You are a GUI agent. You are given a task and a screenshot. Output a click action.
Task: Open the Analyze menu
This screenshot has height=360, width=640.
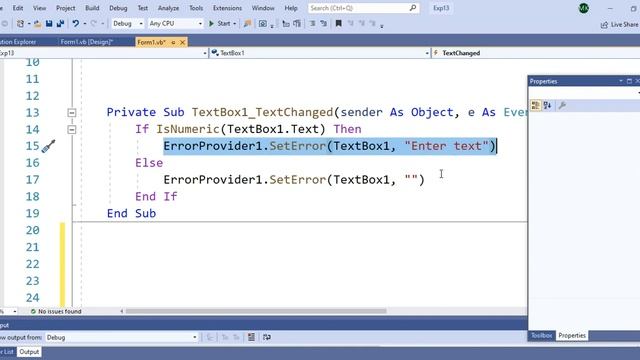(x=168, y=8)
